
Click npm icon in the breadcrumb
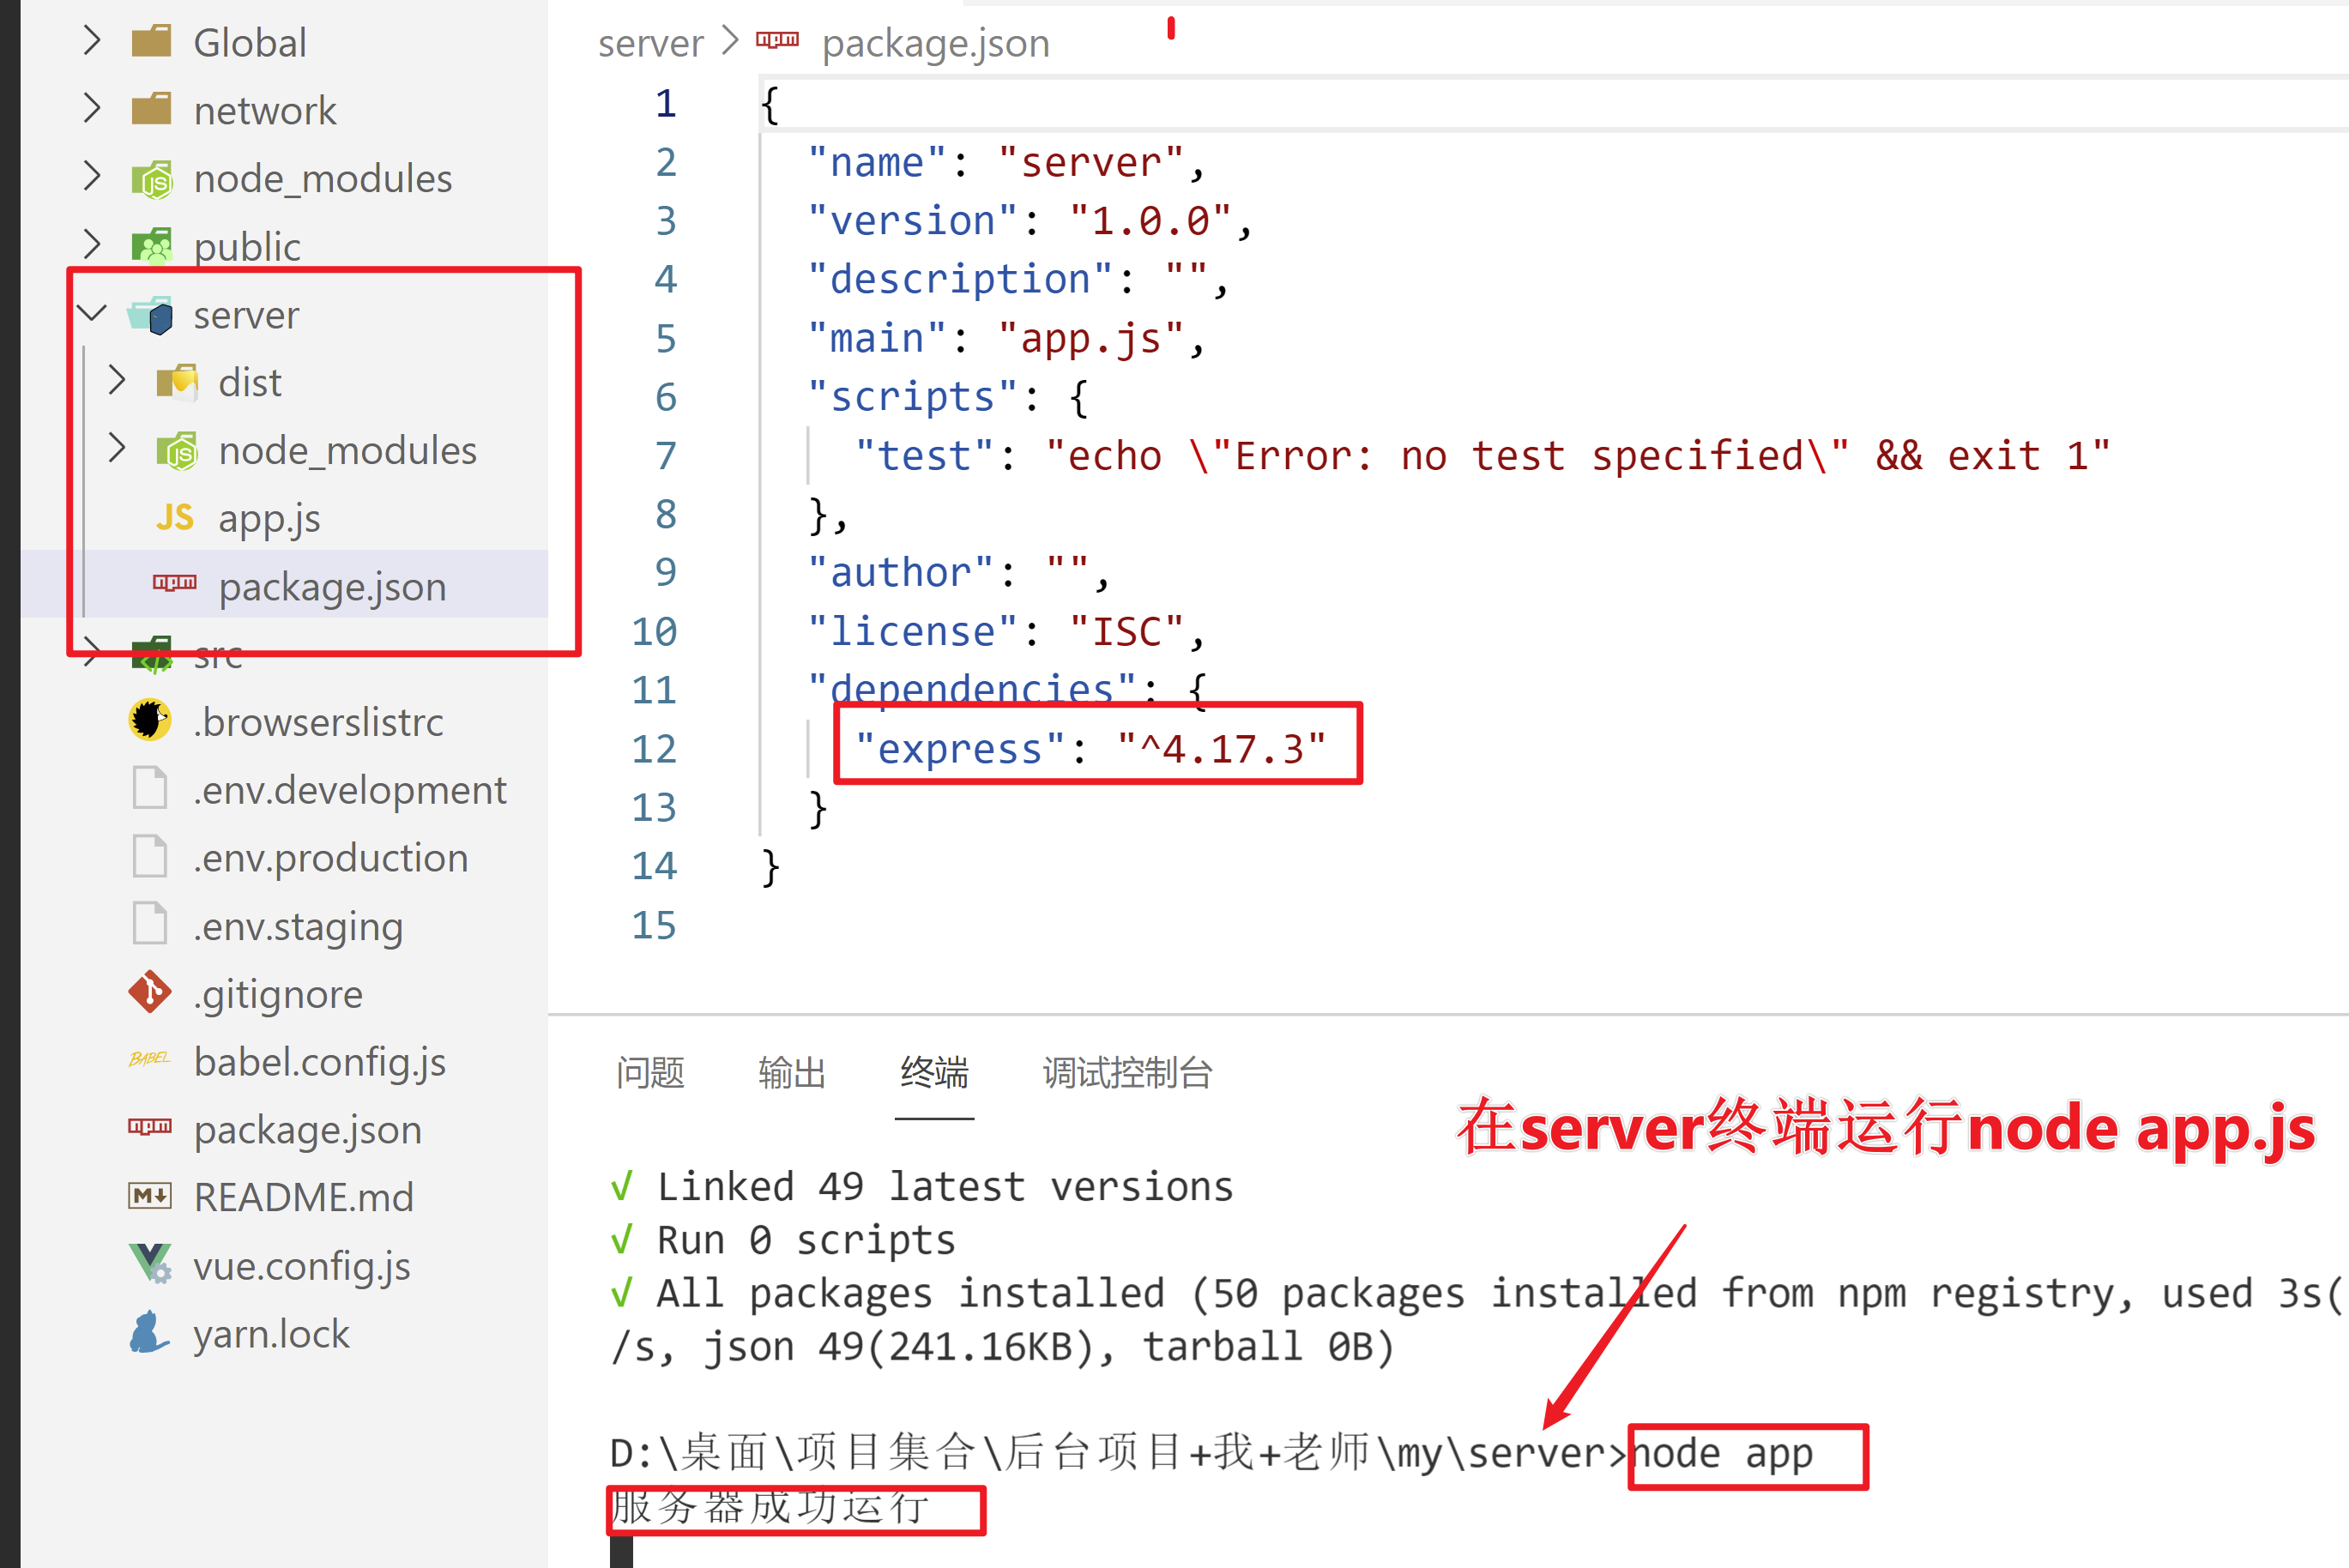tap(777, 40)
